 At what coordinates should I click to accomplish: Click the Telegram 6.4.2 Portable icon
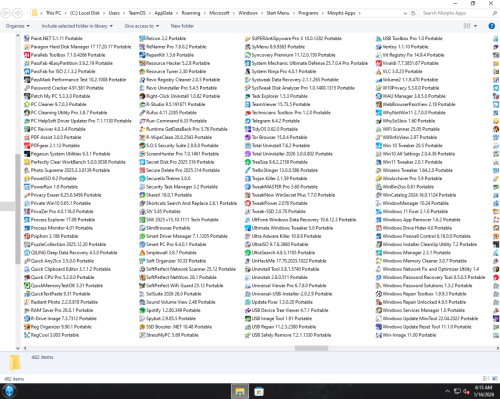[x=248, y=121]
